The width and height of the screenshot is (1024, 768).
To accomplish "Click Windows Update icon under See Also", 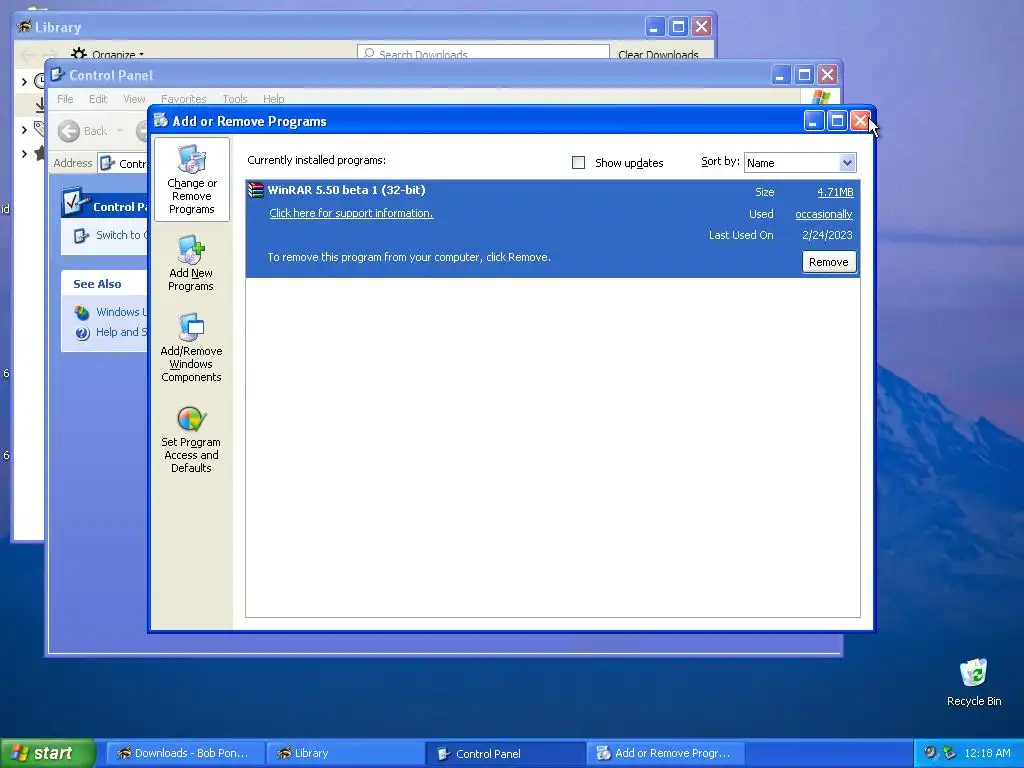I will [x=82, y=312].
